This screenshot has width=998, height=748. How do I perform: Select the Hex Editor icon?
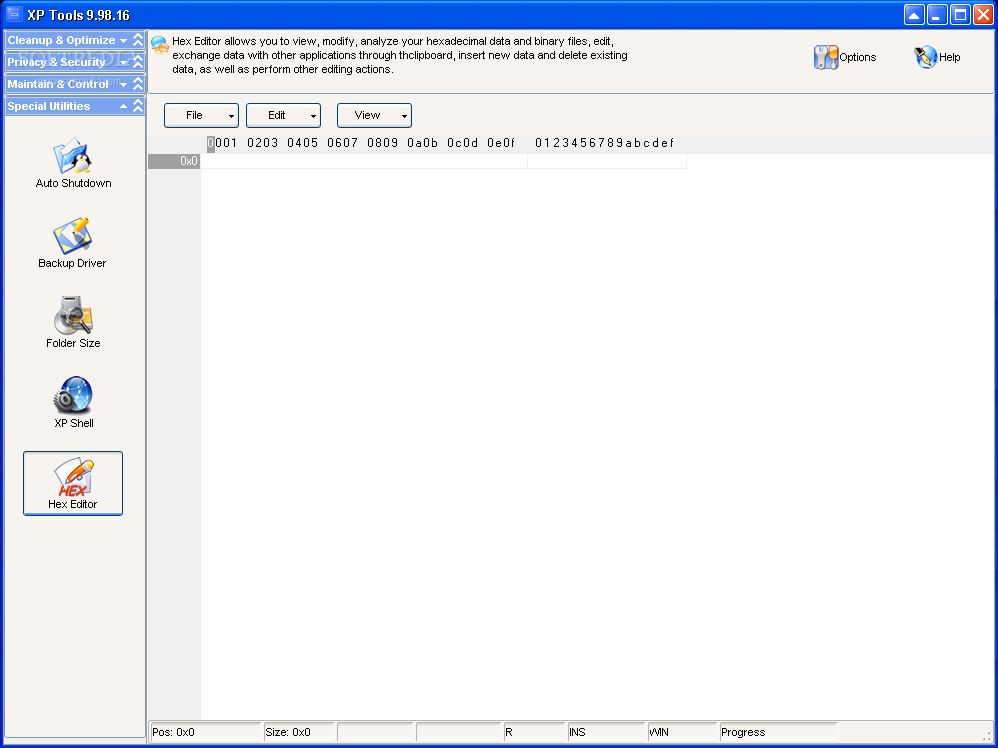pyautogui.click(x=73, y=483)
